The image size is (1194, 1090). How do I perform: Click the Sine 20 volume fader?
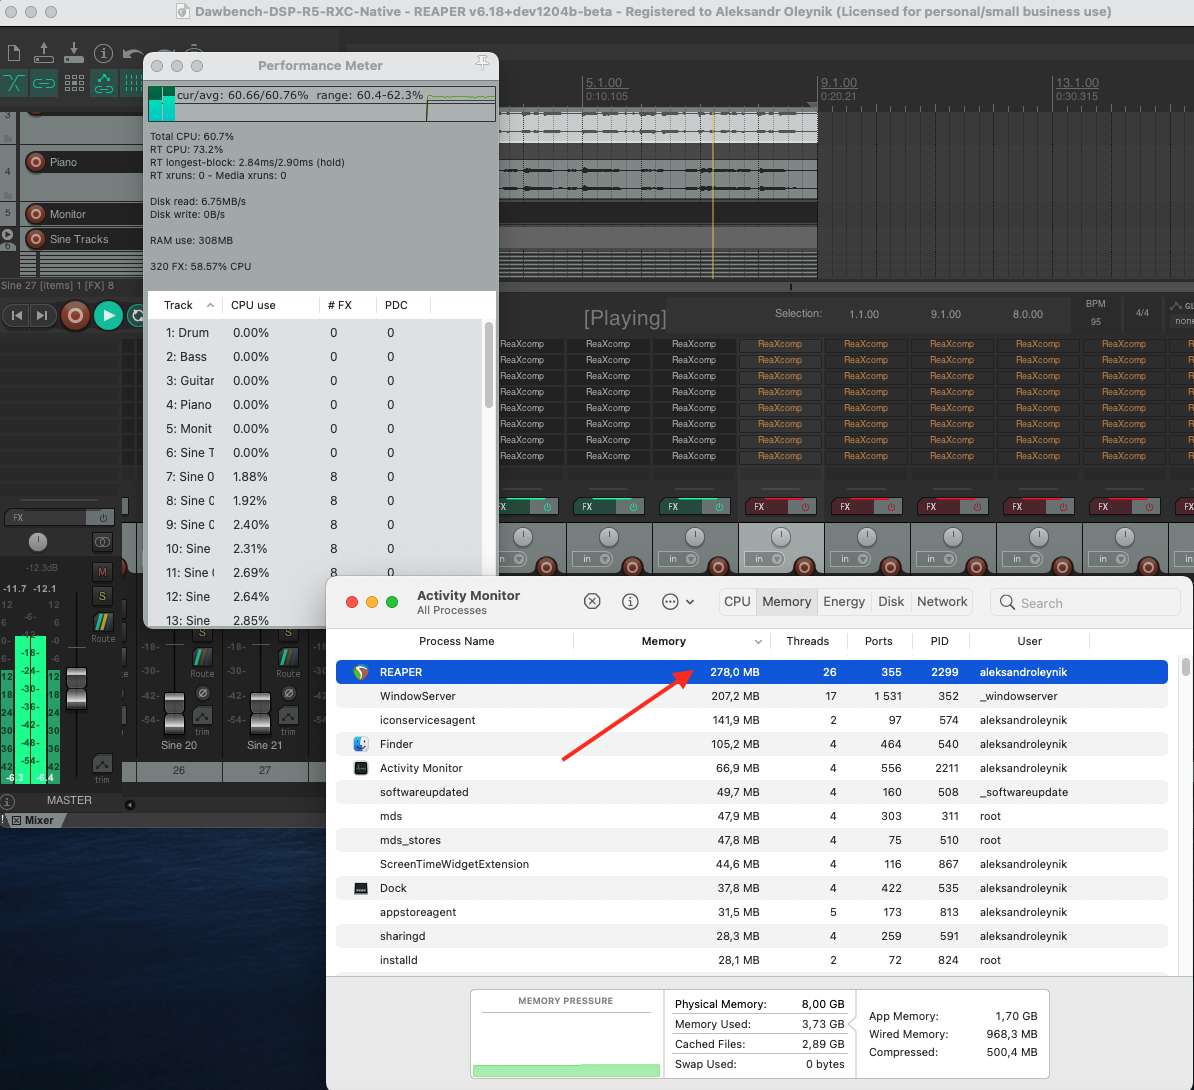point(174,712)
